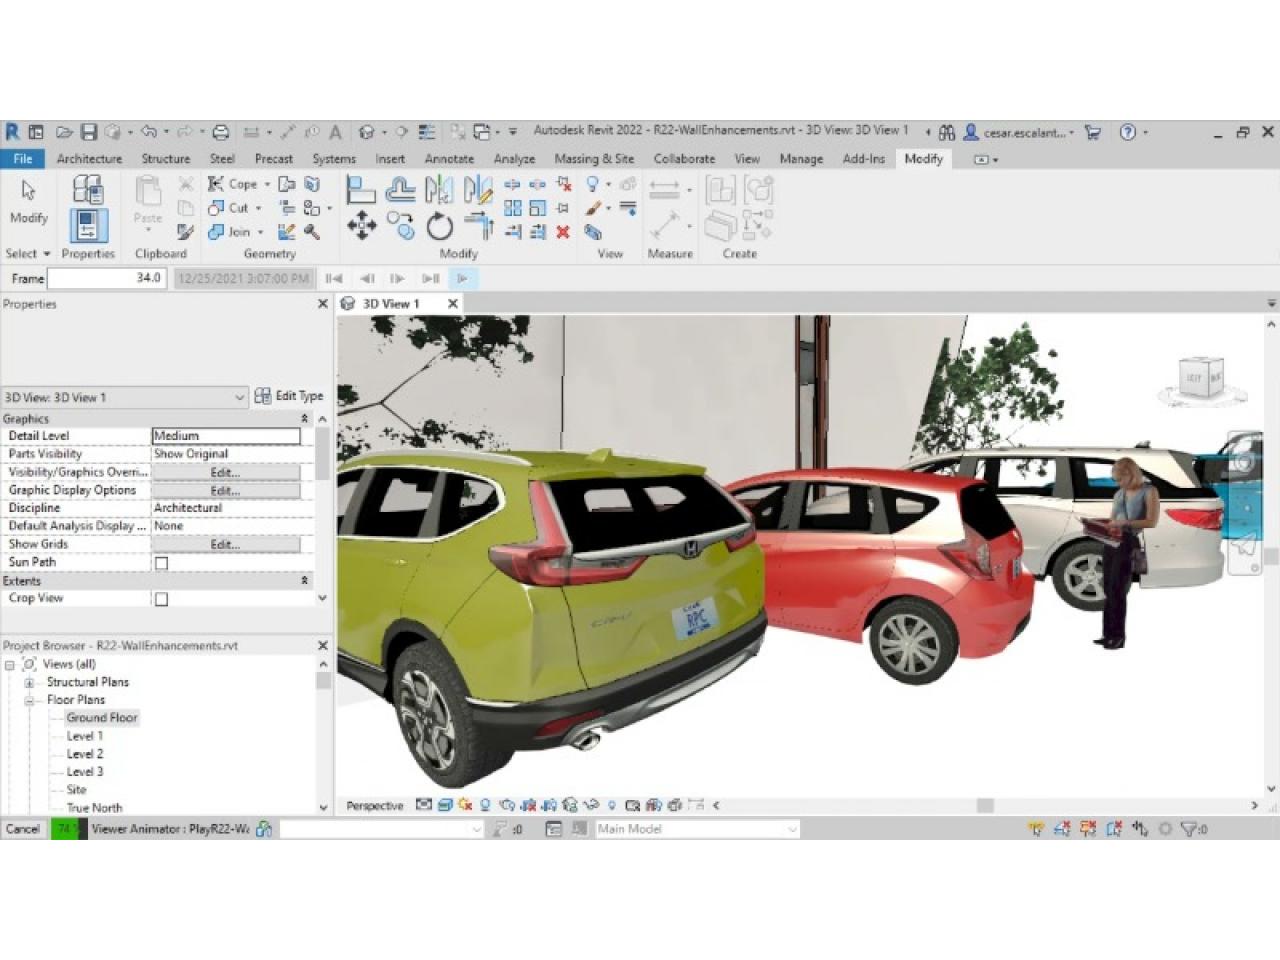Image resolution: width=1280 pixels, height=960 pixels.
Task: Select the Copy tool
Action: click(401, 227)
